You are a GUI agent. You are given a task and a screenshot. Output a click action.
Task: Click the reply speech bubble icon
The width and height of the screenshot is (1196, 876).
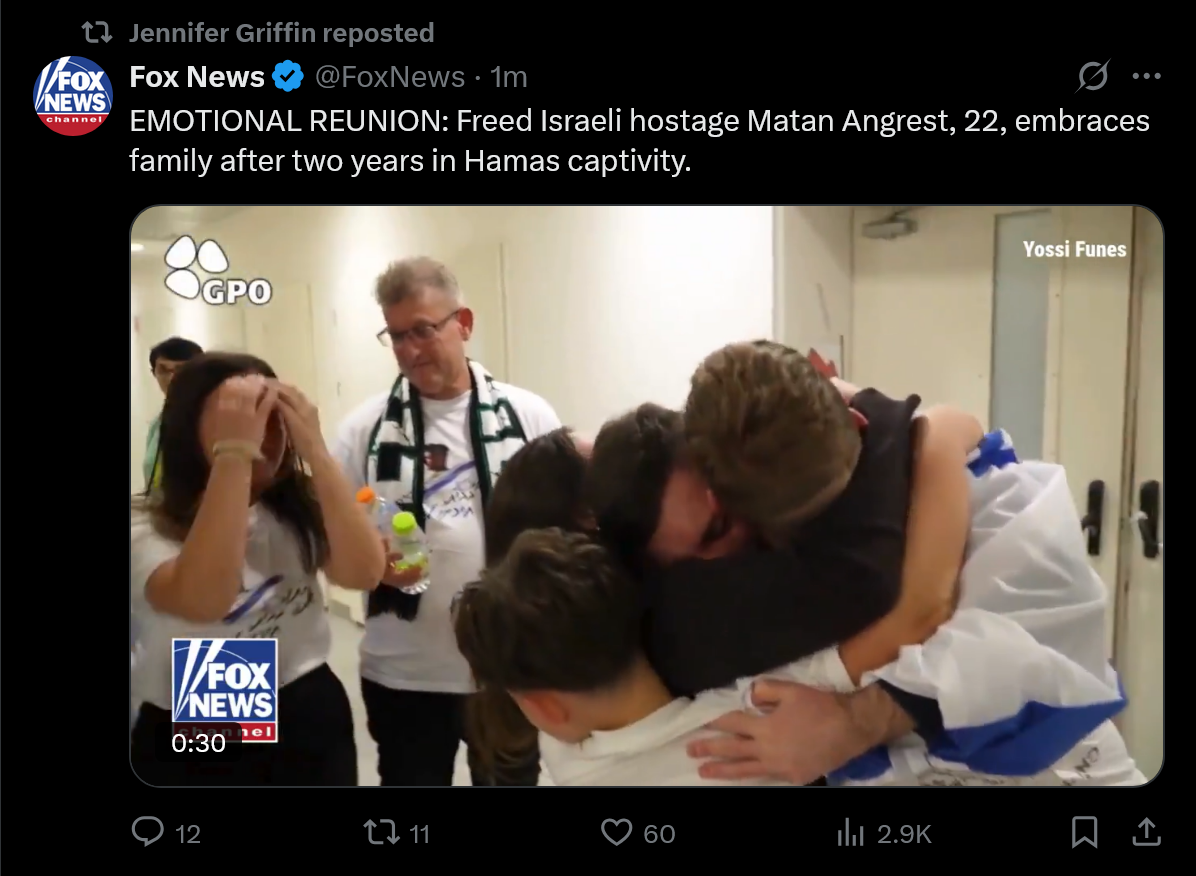click(147, 832)
